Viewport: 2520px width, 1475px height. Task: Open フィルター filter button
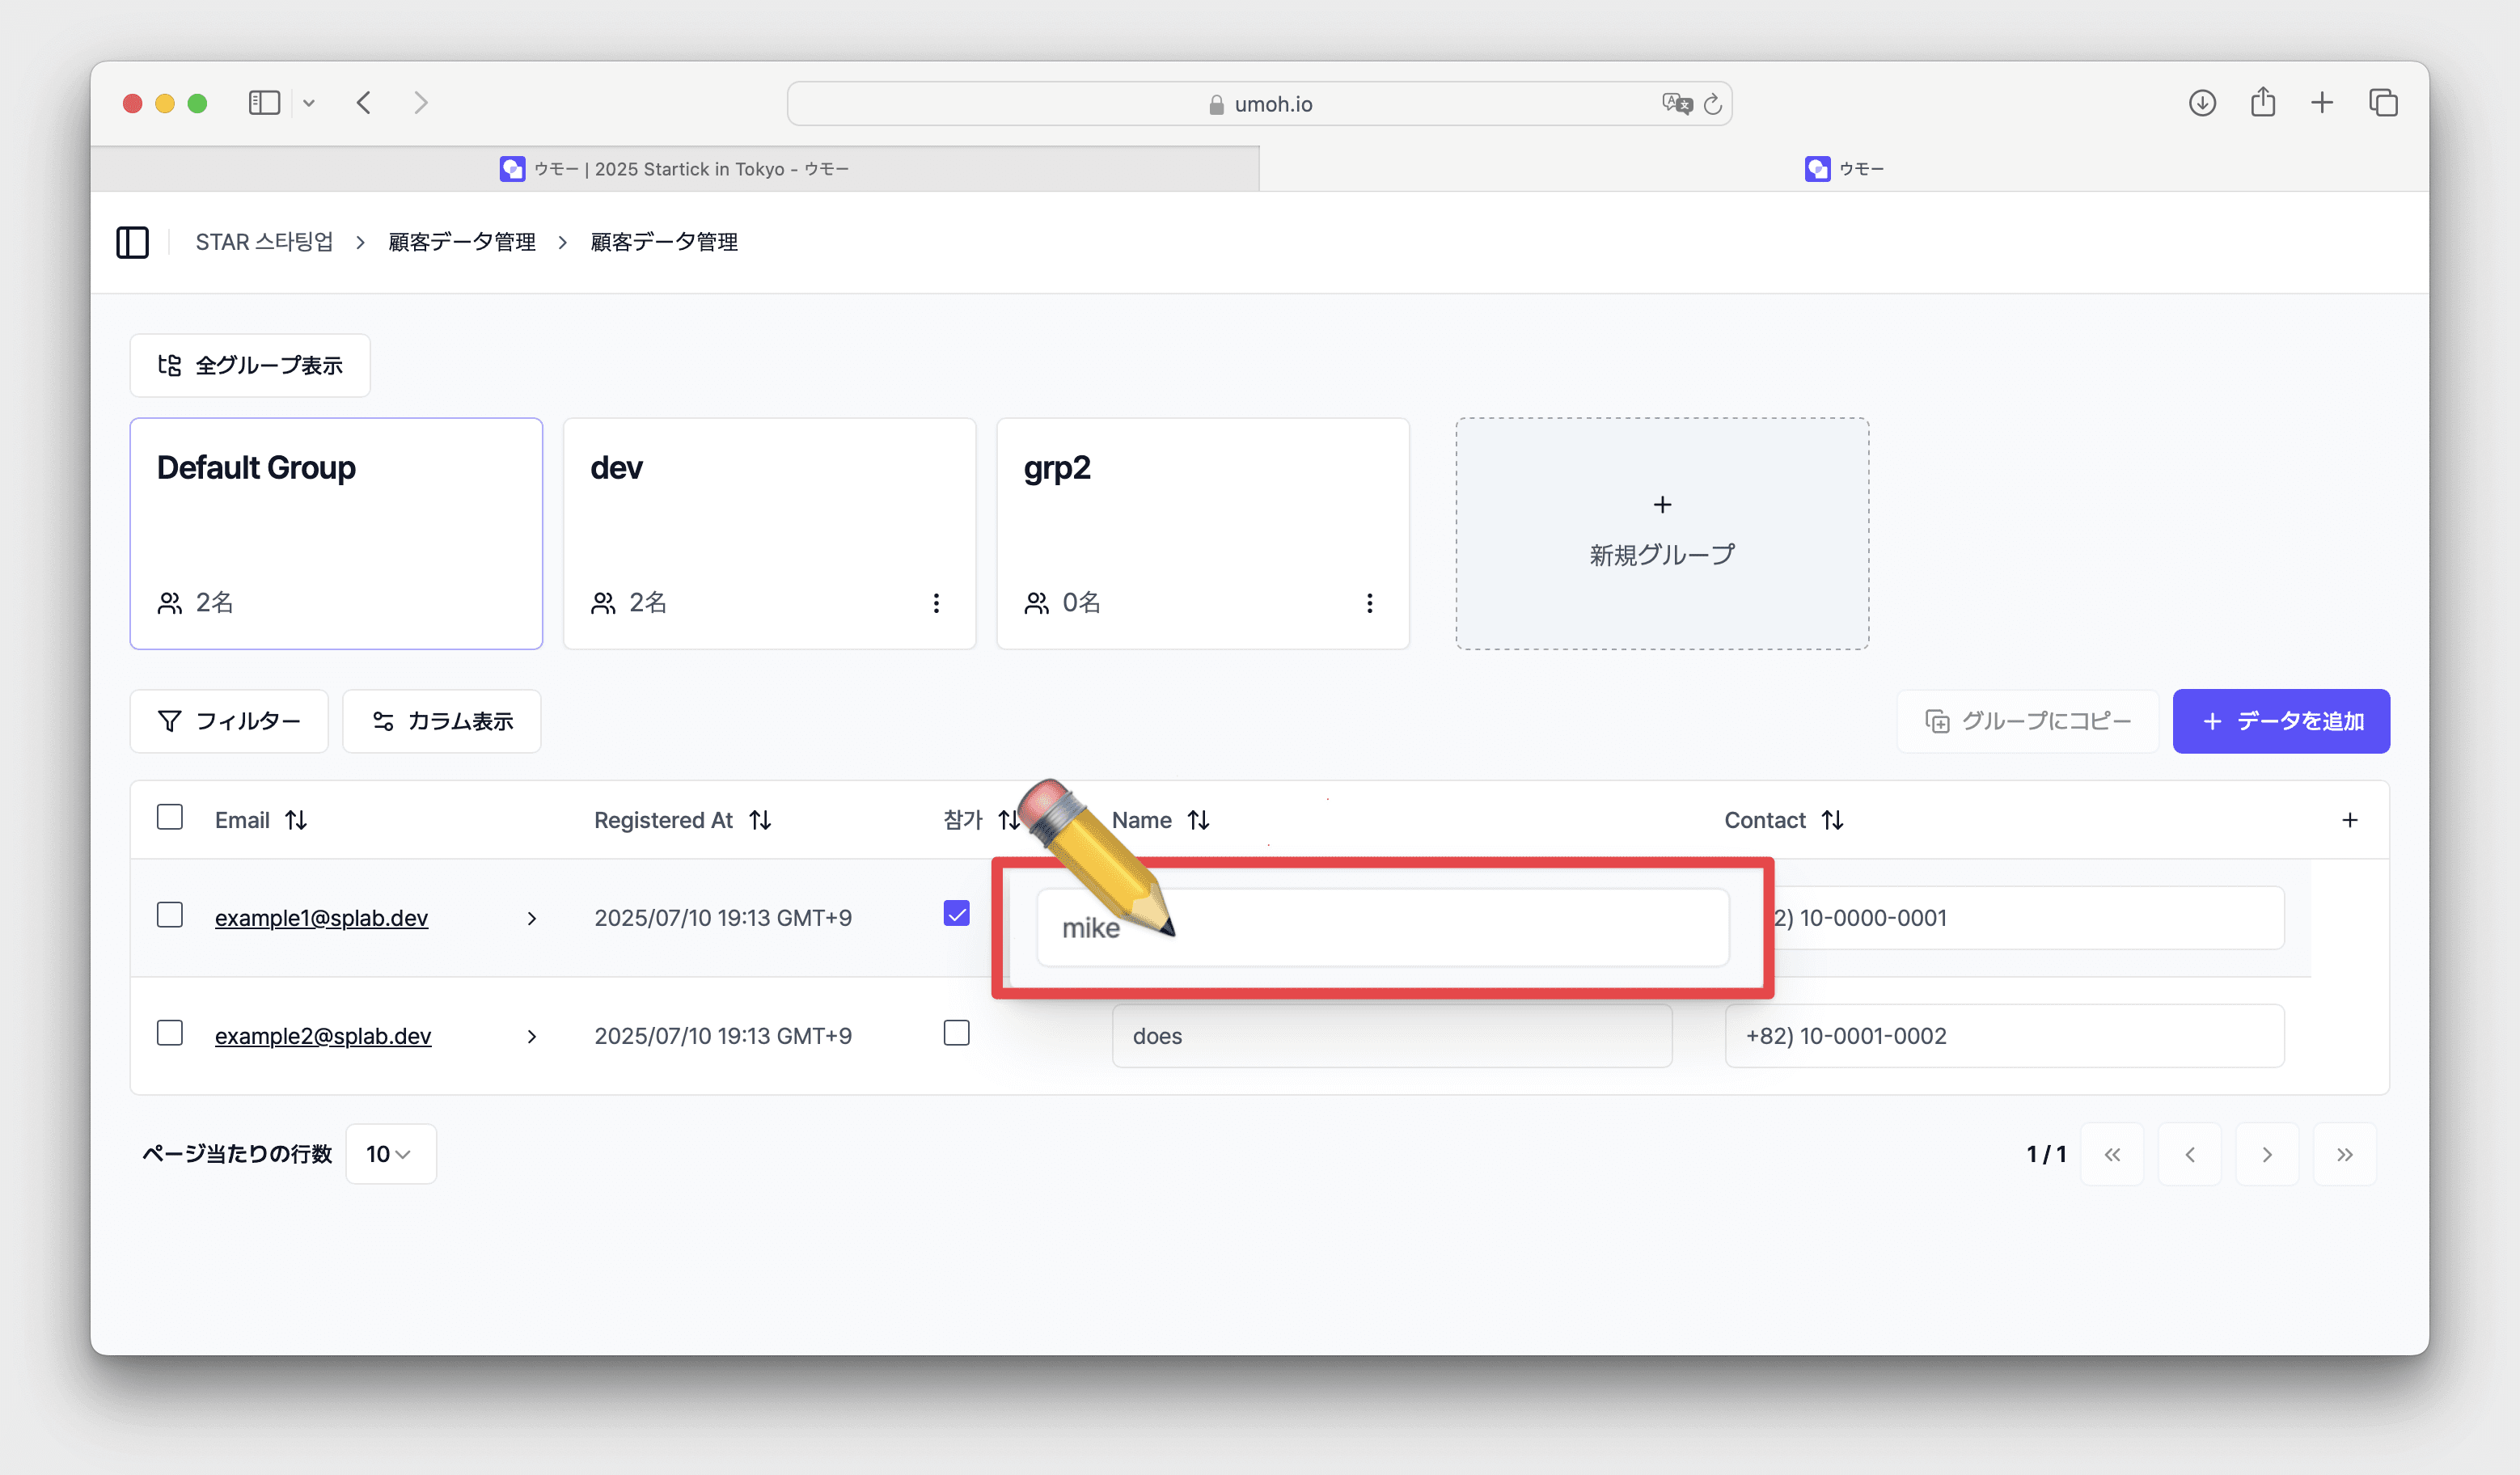coord(229,721)
